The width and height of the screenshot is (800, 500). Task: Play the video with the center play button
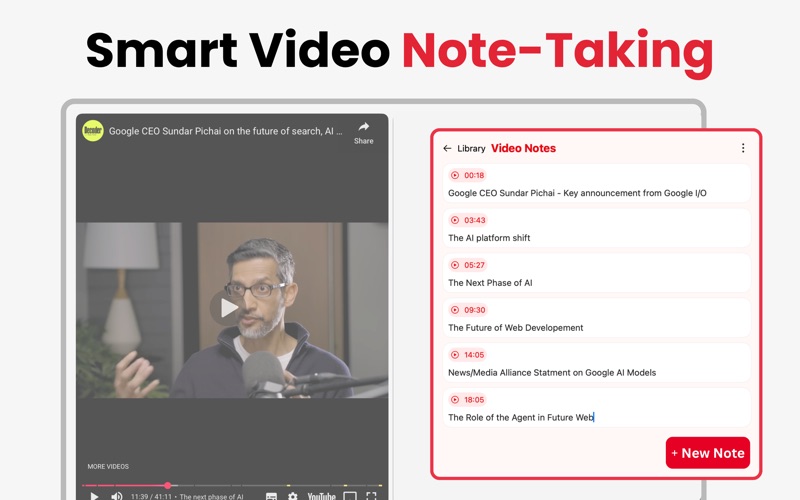227,308
